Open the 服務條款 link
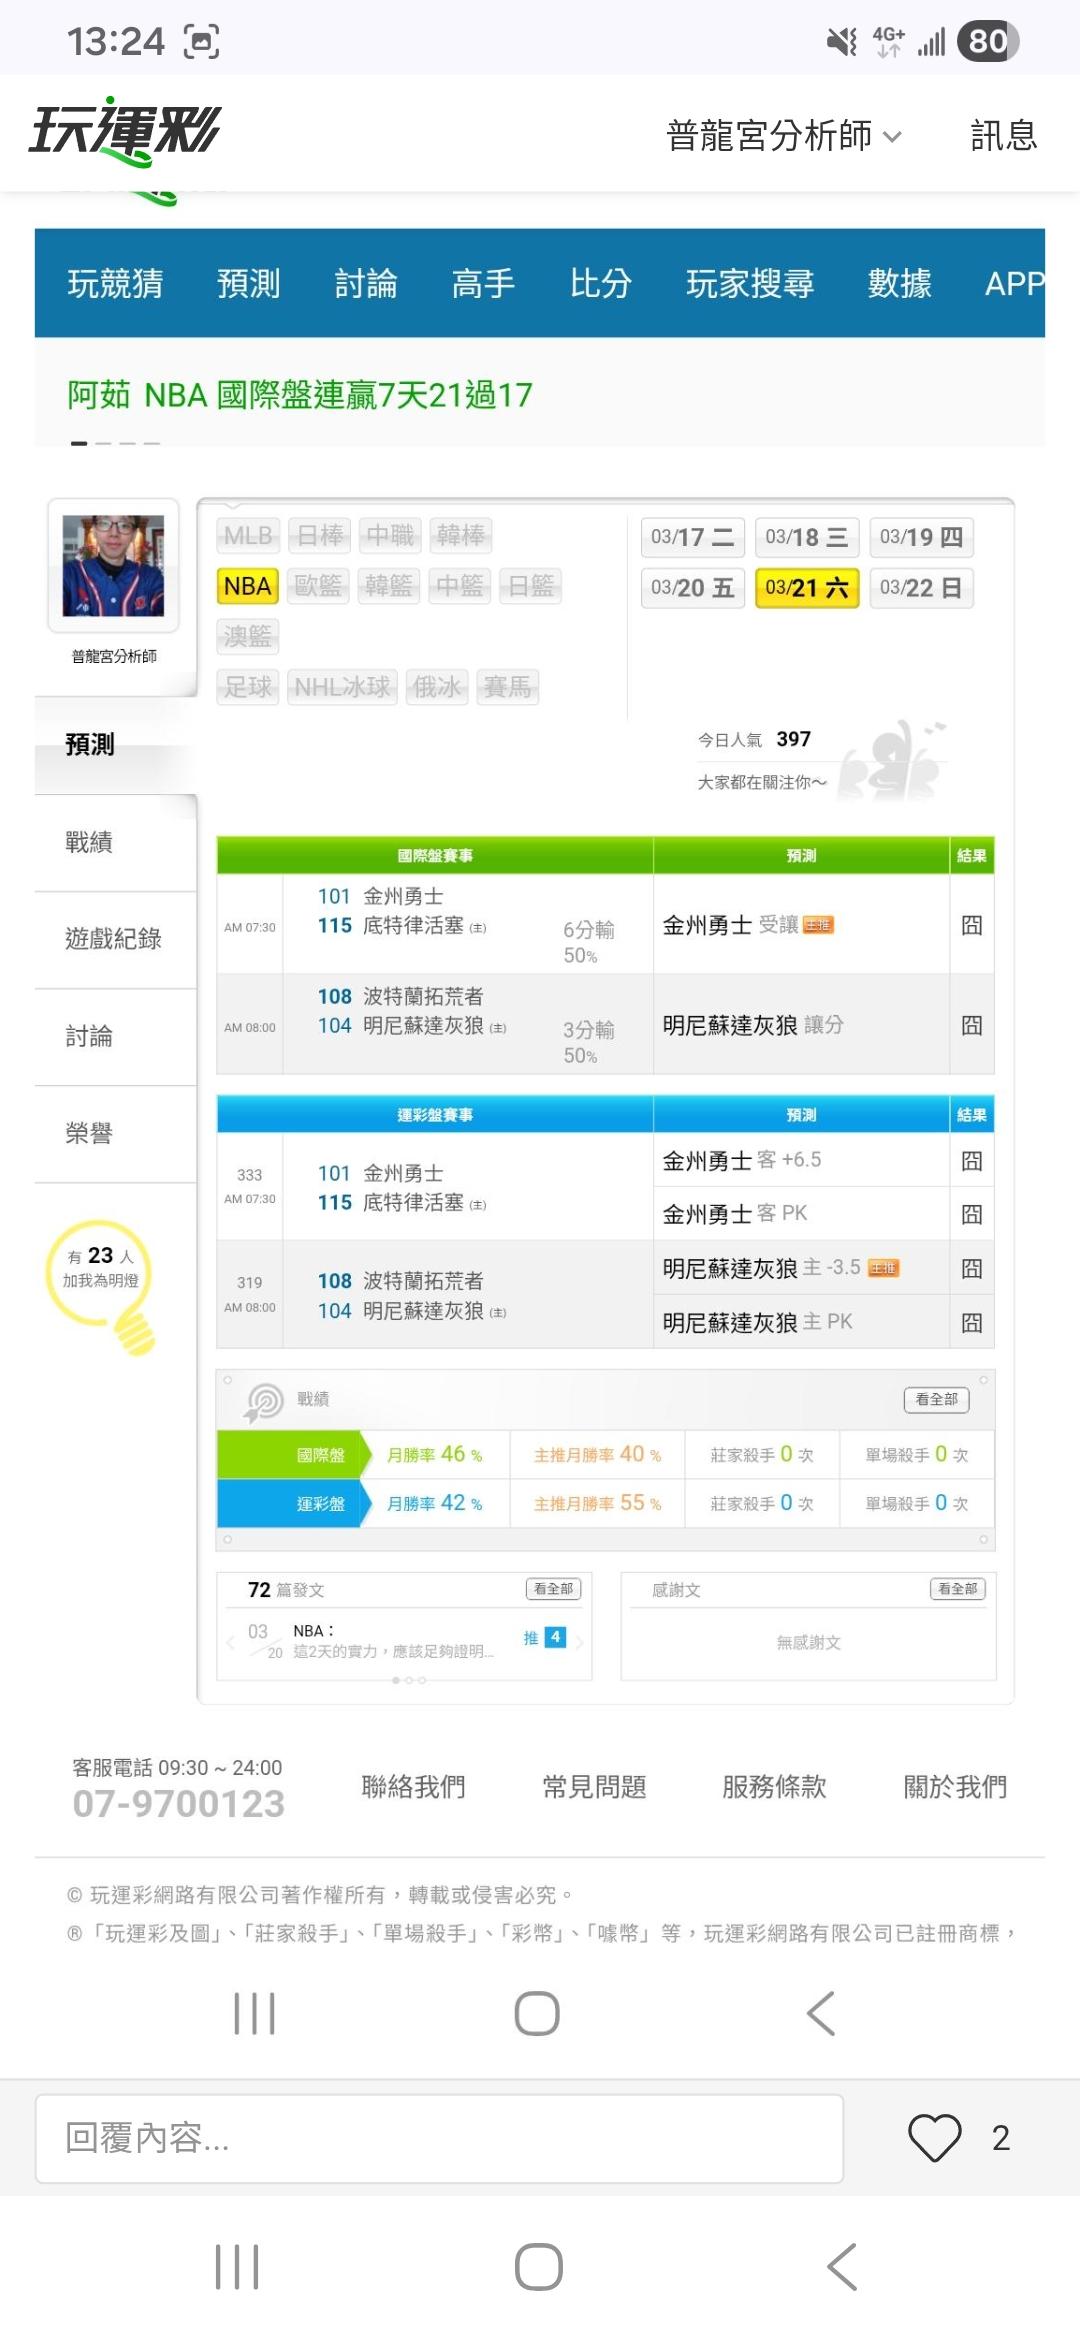The width and height of the screenshot is (1080, 2340). (x=774, y=1787)
